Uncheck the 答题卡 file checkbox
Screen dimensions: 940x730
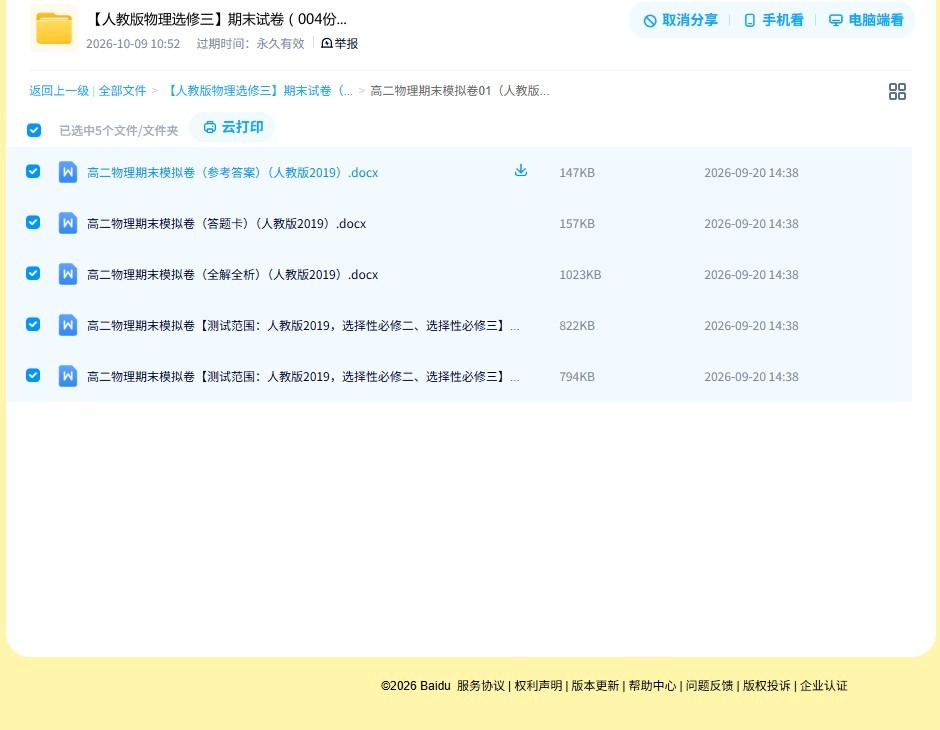tap(33, 222)
